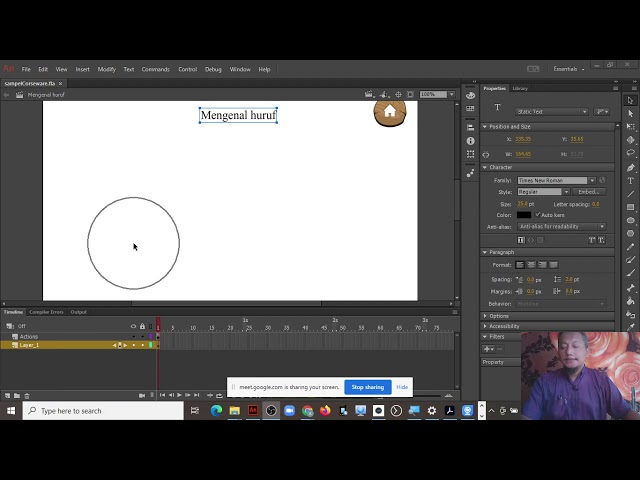The image size is (640, 480).
Task: Open the Insert menu
Action: pyautogui.click(x=82, y=69)
